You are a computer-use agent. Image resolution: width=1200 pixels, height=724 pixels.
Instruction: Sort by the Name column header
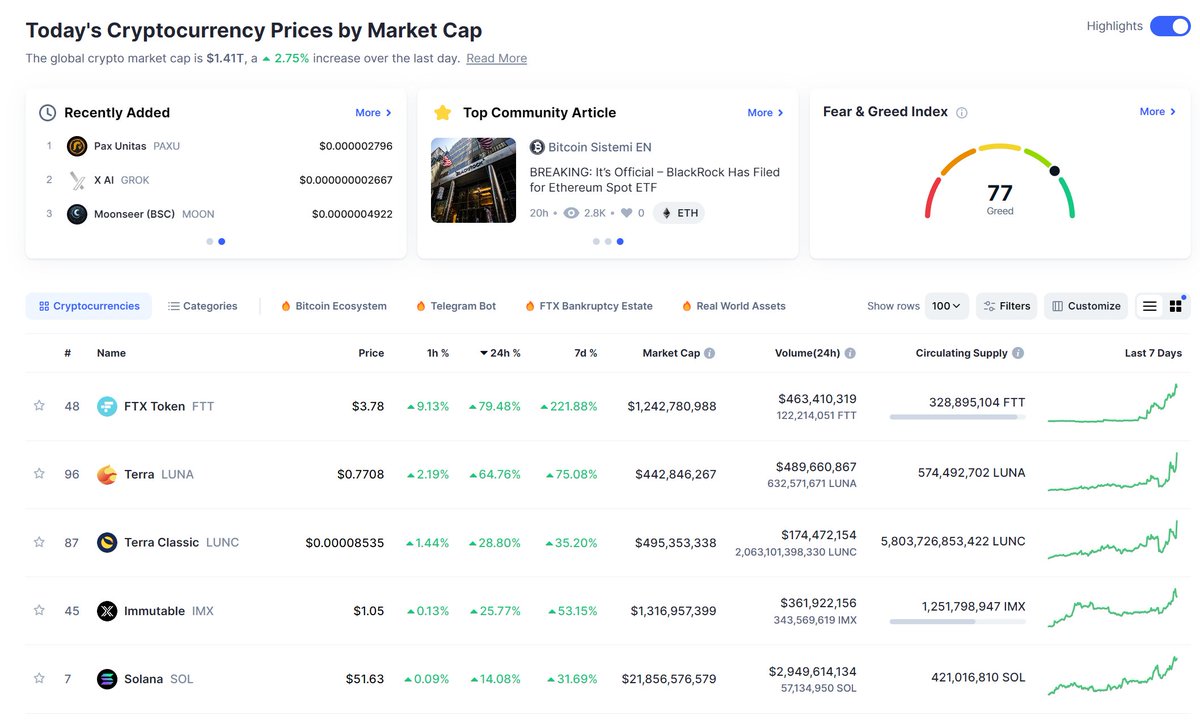[x=111, y=353]
